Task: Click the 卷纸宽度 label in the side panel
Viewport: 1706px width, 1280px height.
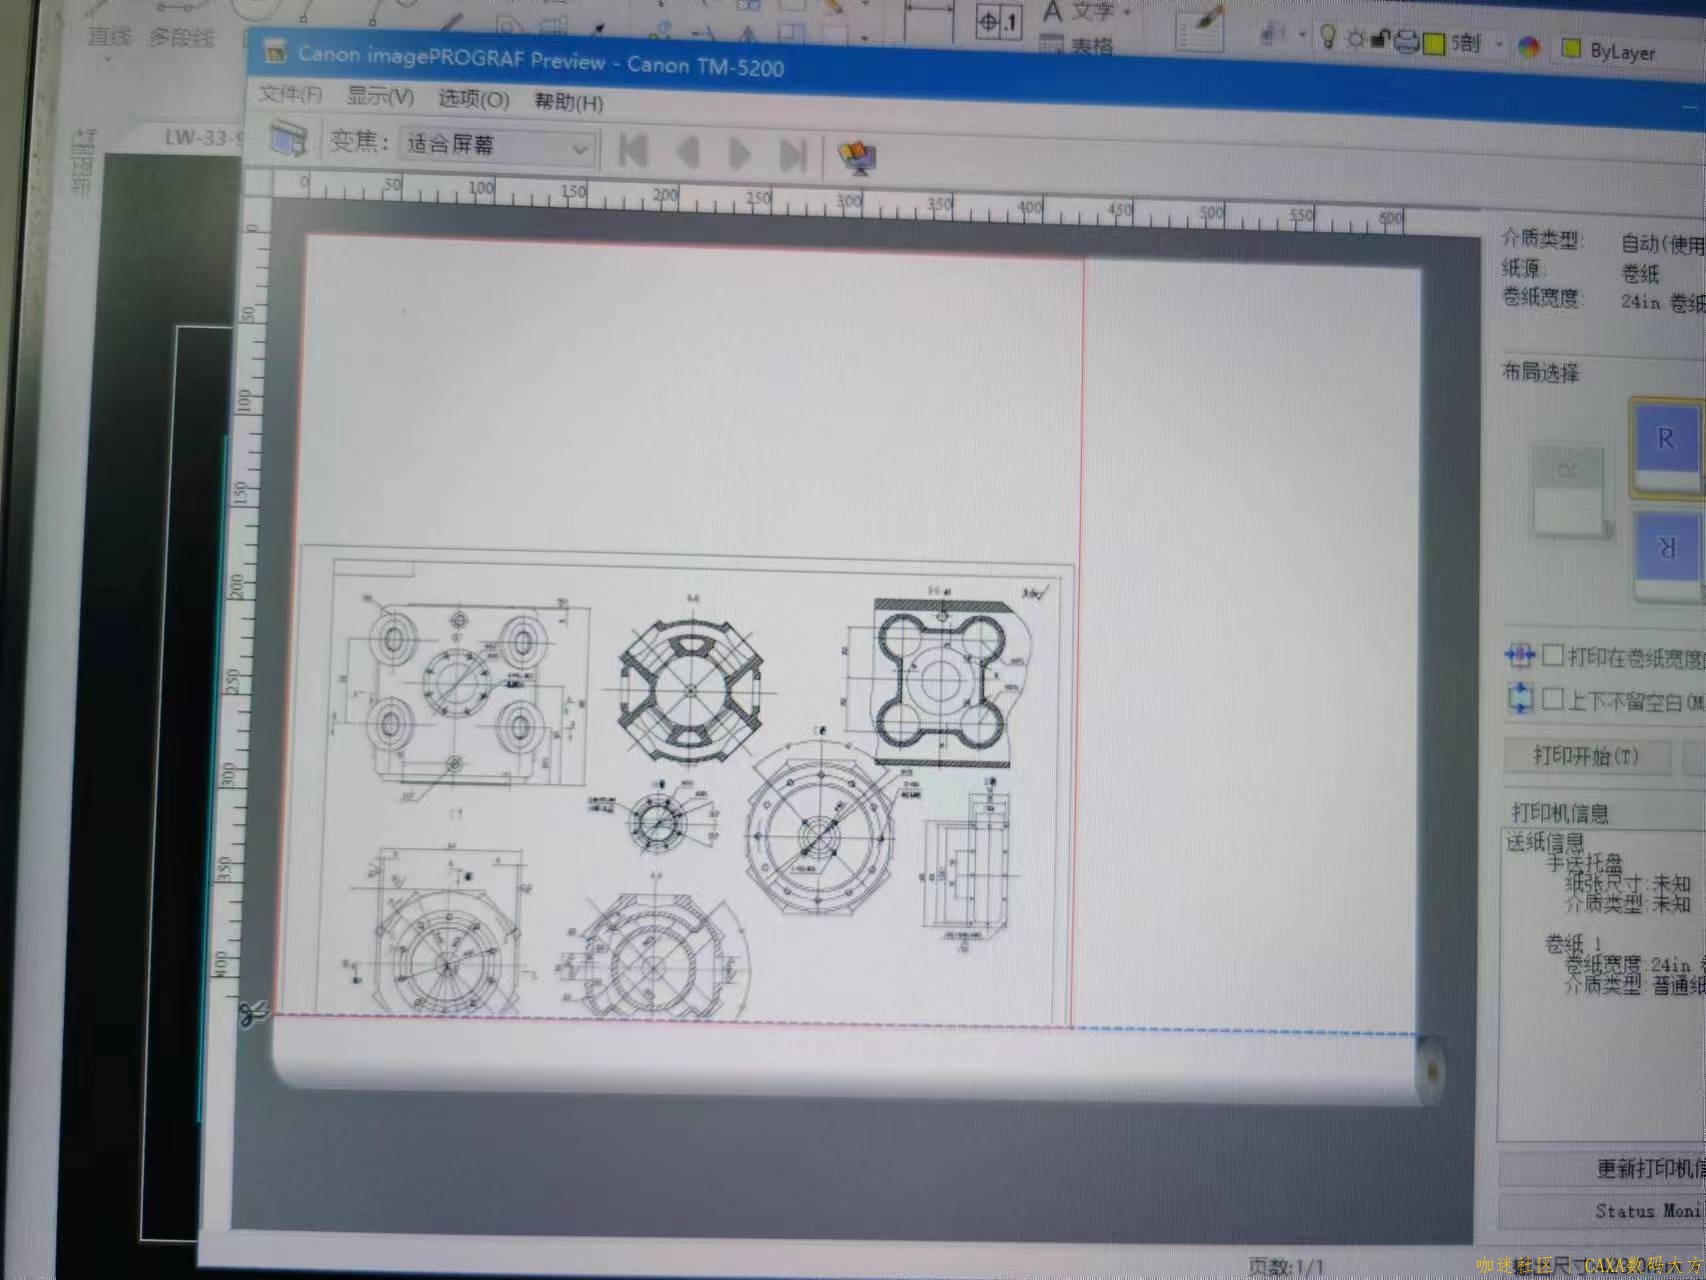Action: pos(1542,296)
